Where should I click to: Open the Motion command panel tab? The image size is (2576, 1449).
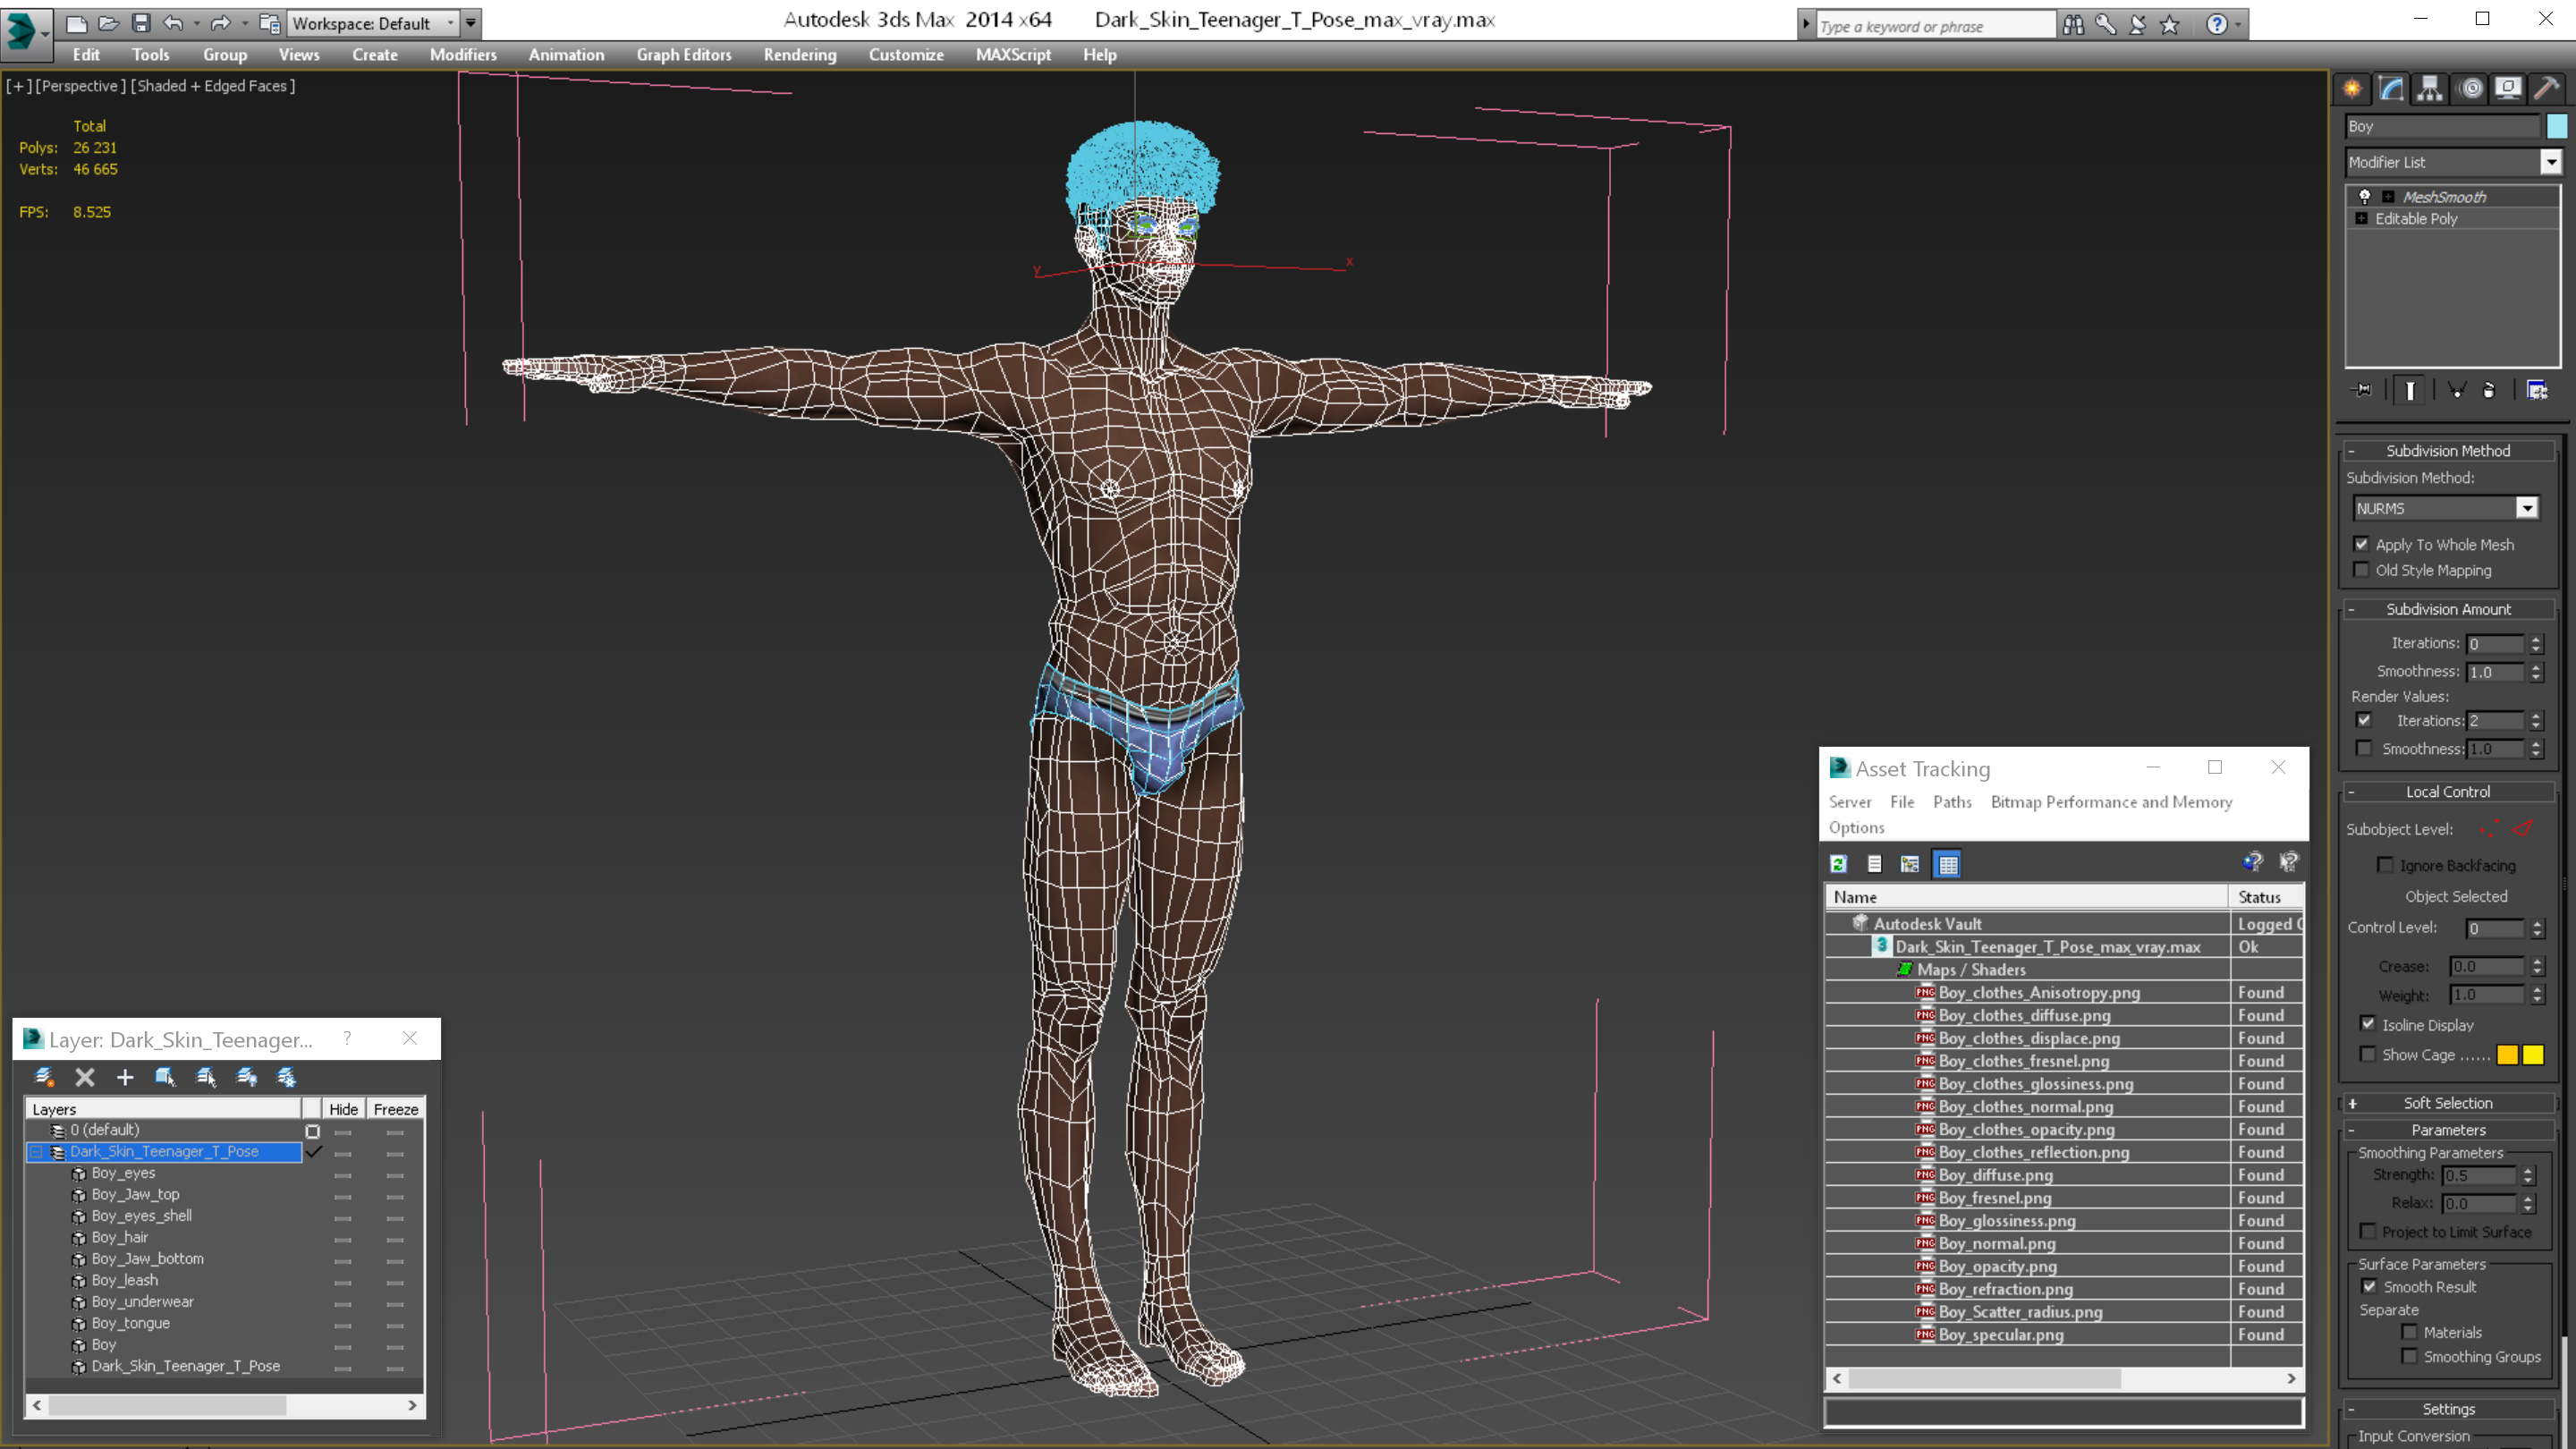pyautogui.click(x=2470, y=88)
